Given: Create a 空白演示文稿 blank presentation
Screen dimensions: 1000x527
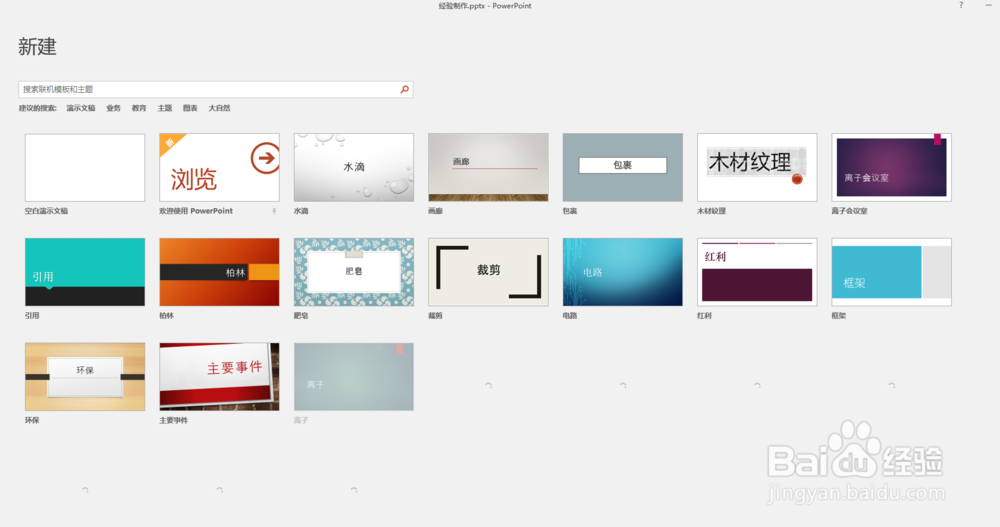Looking at the screenshot, I should (x=85, y=167).
